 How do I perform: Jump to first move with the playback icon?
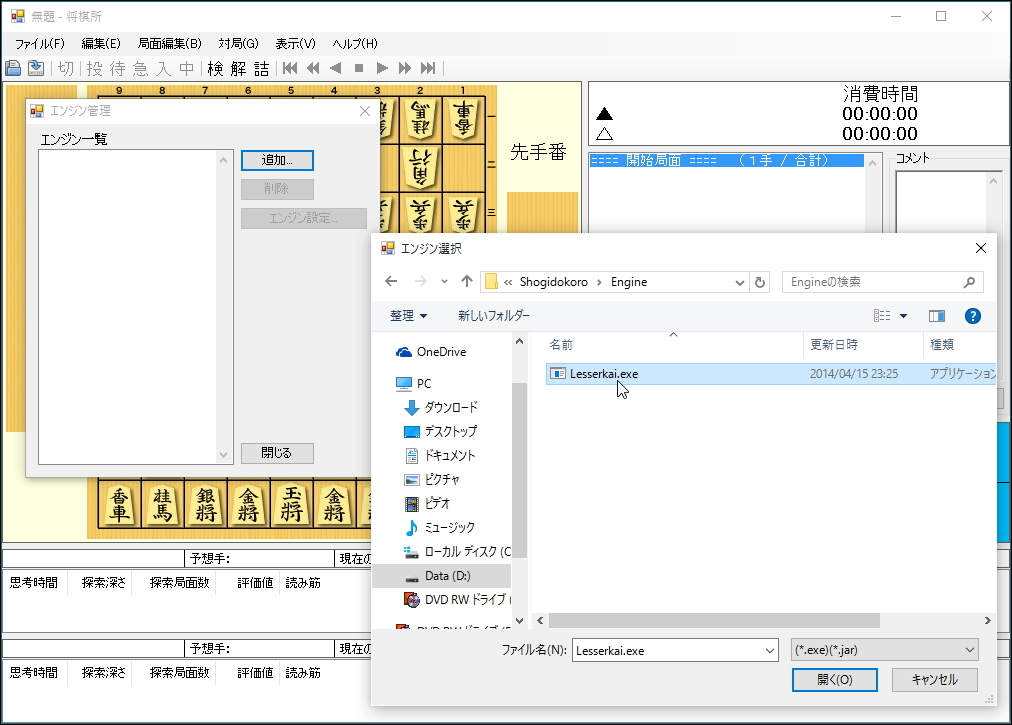tap(290, 67)
